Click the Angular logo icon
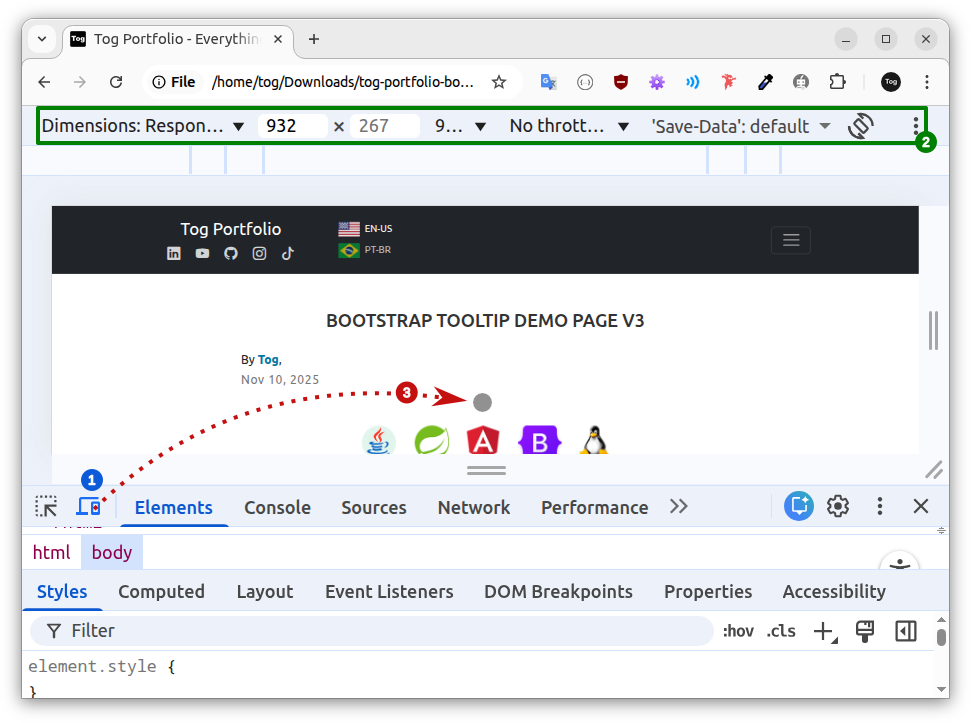The height and width of the screenshot is (723, 971). point(483,440)
